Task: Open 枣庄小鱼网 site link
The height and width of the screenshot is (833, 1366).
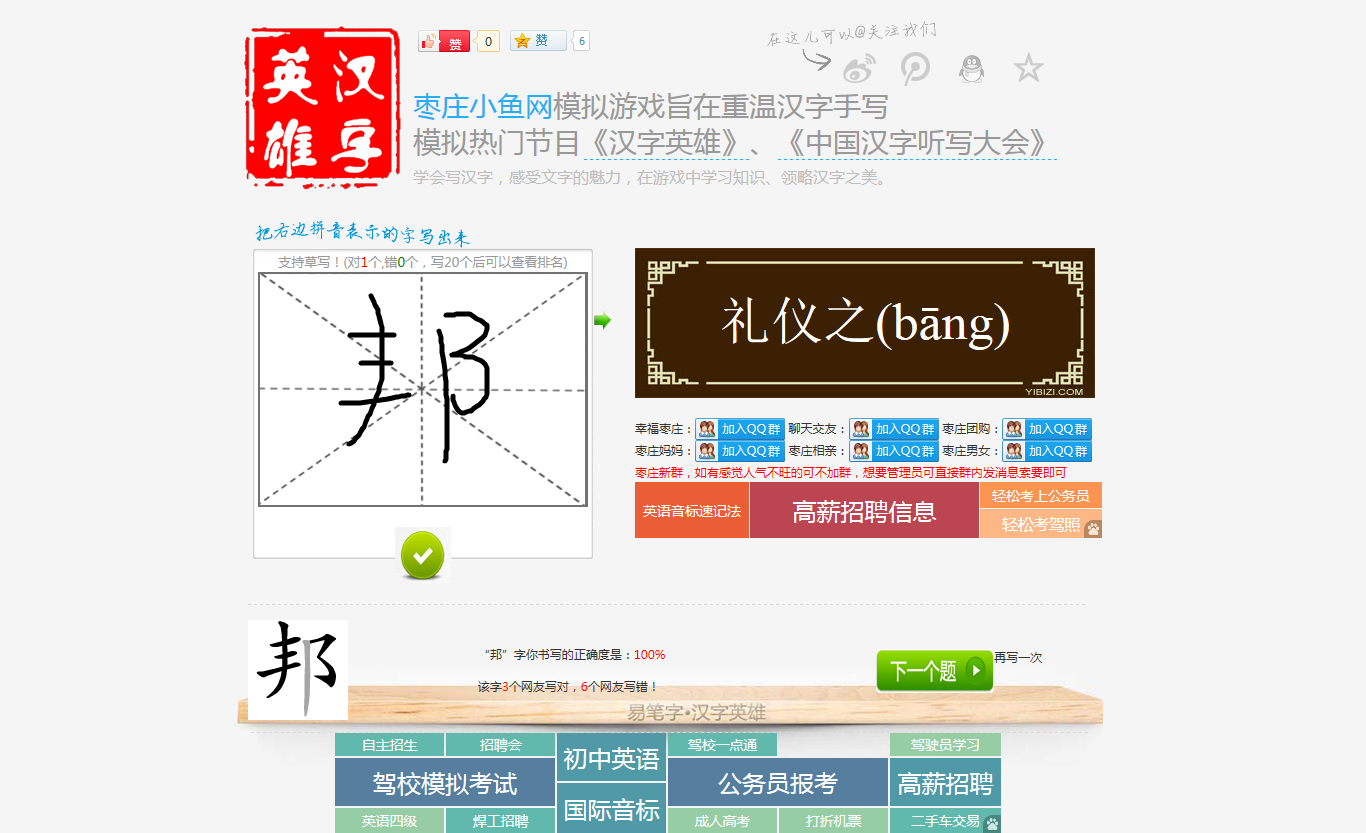Action: point(483,107)
